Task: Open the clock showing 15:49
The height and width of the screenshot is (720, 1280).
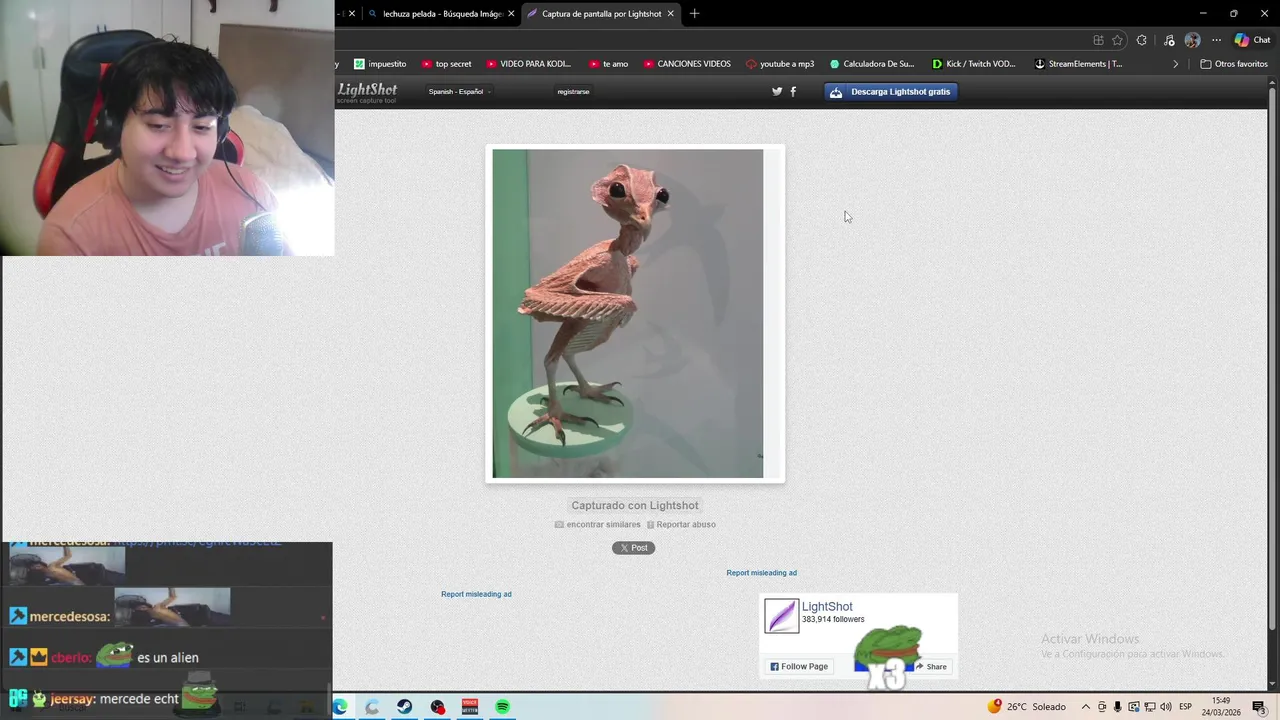Action: 1221,707
